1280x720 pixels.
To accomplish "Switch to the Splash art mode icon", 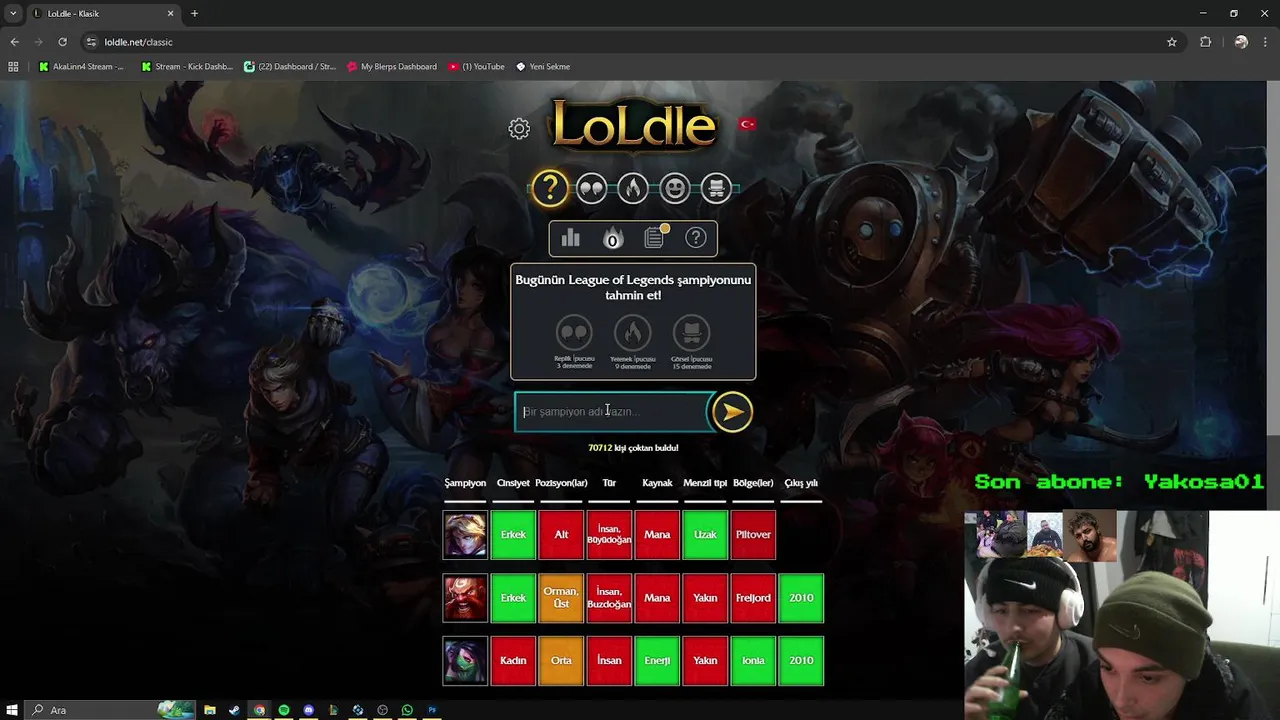I will point(716,187).
